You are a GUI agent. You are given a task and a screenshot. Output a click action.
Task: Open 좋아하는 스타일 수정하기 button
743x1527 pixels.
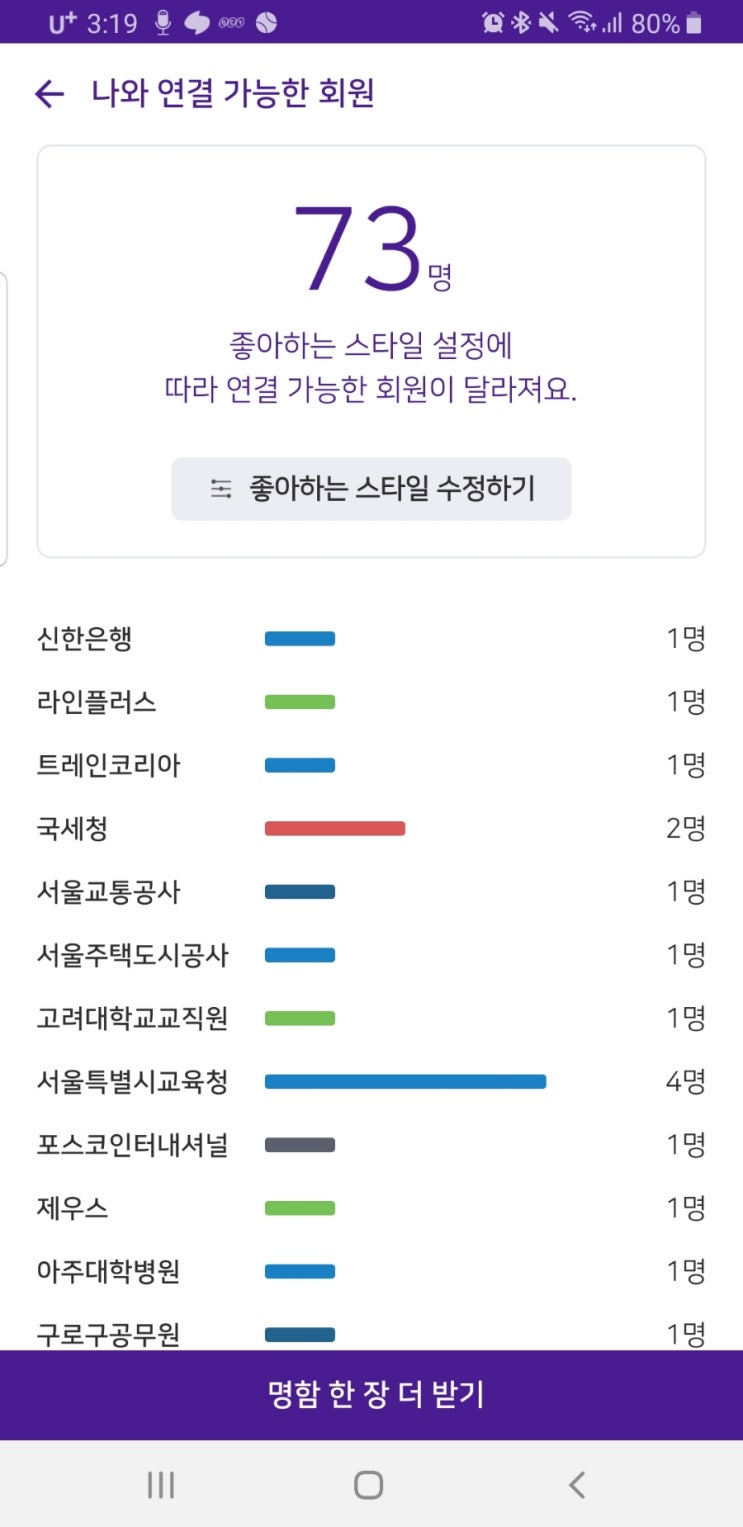(371, 489)
